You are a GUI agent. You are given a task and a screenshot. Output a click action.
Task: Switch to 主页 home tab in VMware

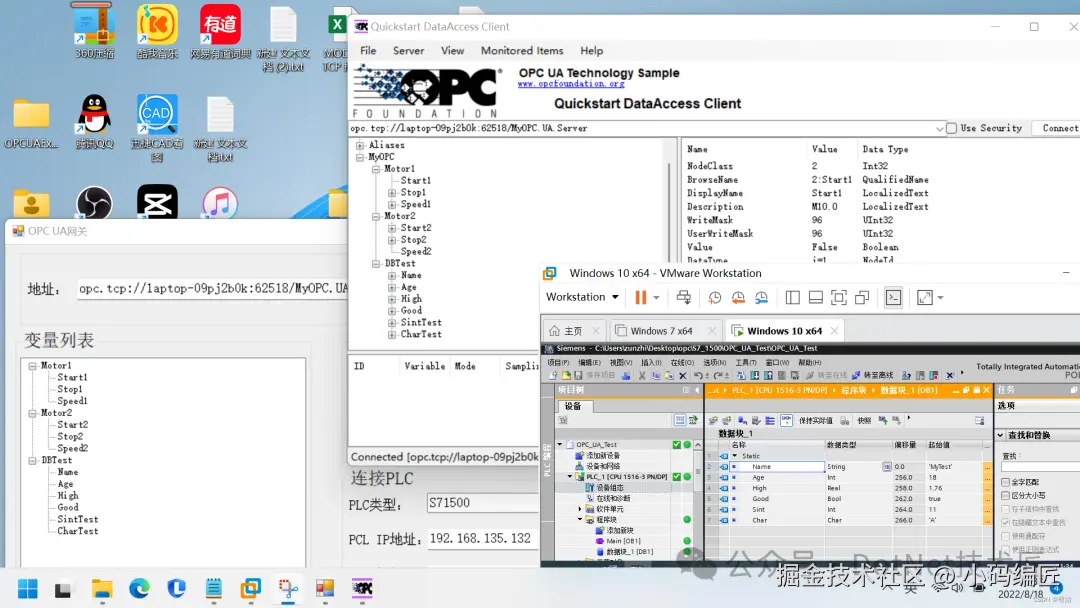pyautogui.click(x=573, y=331)
